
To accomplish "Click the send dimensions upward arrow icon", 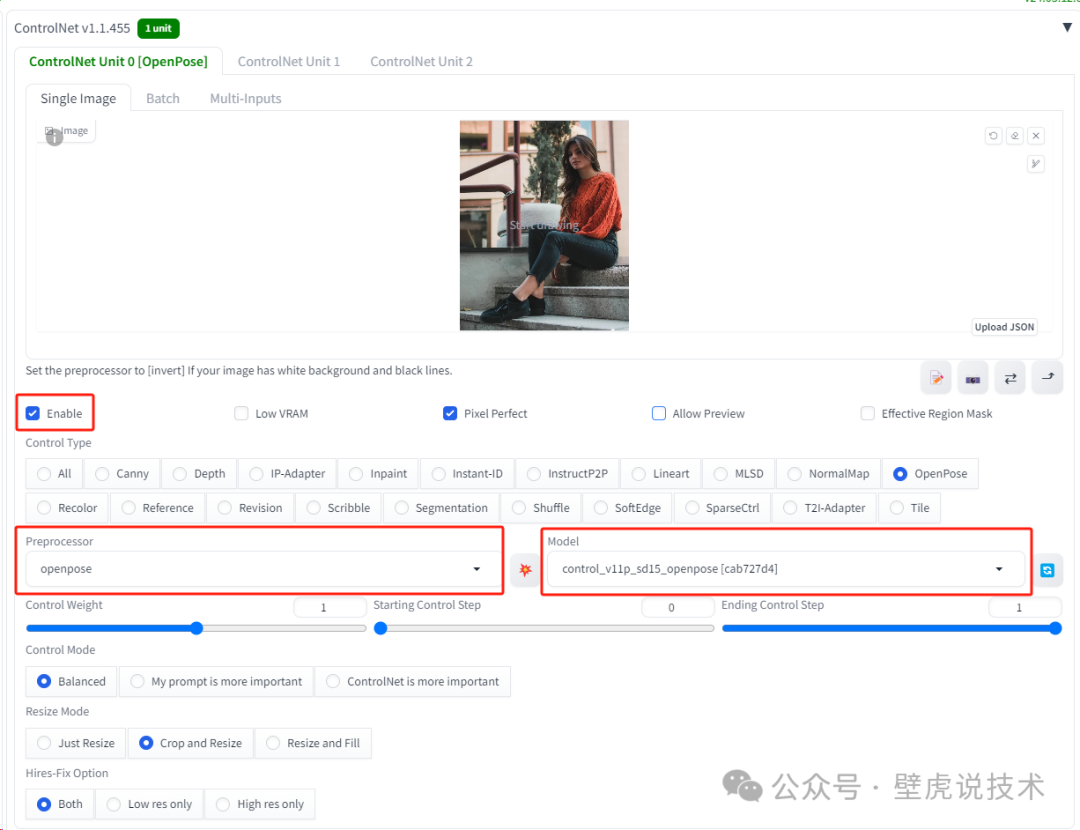I will point(1048,378).
